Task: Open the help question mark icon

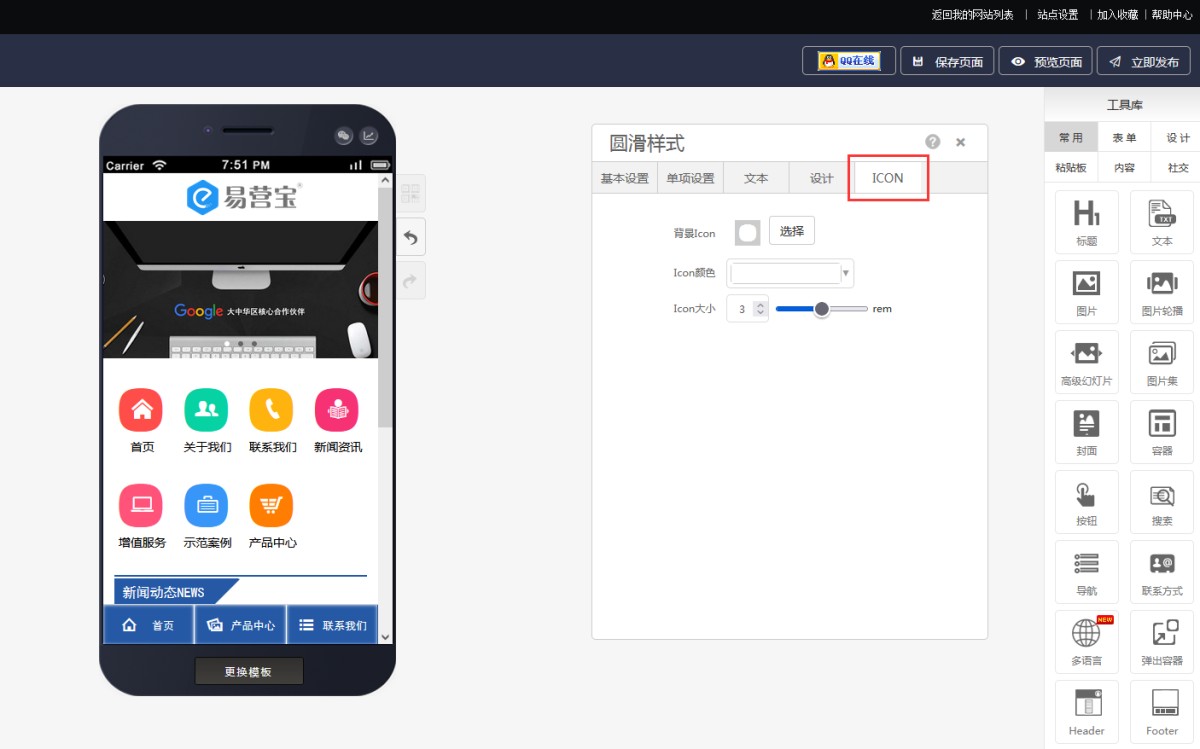Action: point(933,142)
